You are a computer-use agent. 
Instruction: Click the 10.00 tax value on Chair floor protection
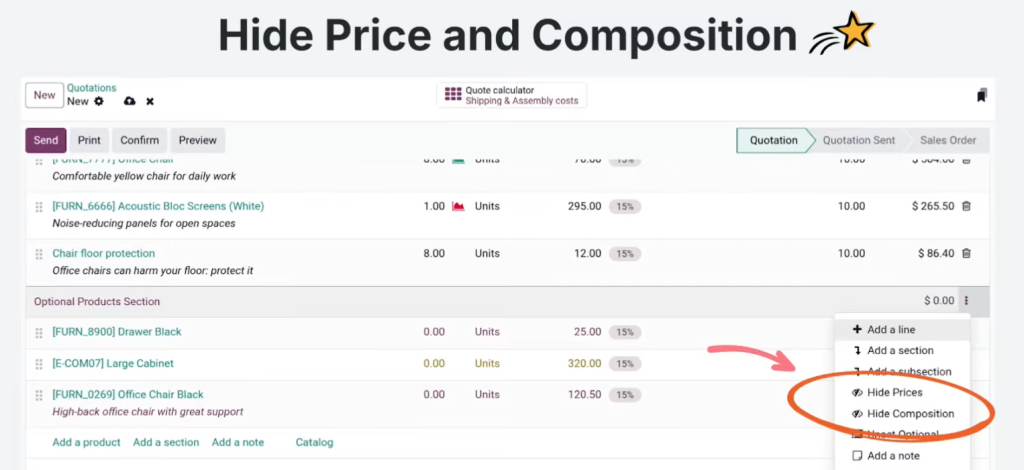pyautogui.click(x=852, y=253)
